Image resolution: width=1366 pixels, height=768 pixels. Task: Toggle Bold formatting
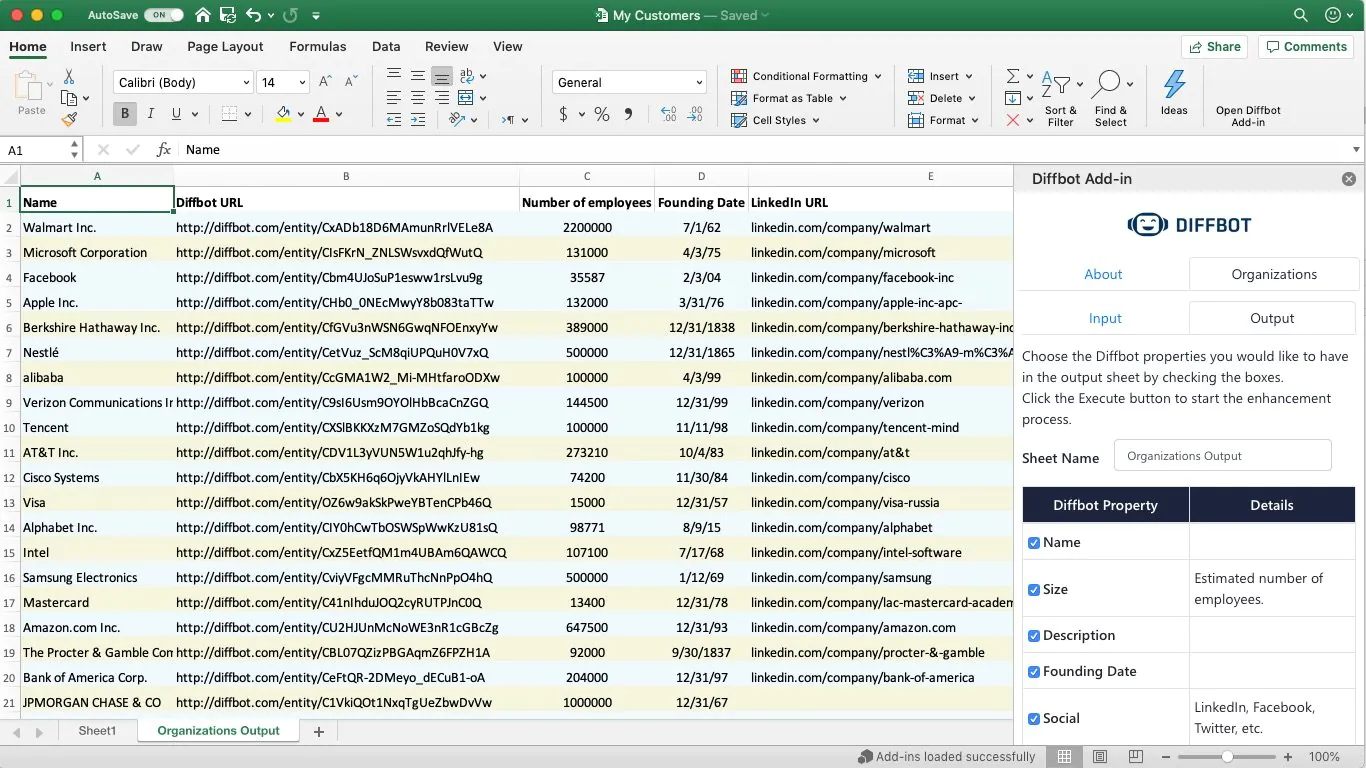tap(125, 114)
